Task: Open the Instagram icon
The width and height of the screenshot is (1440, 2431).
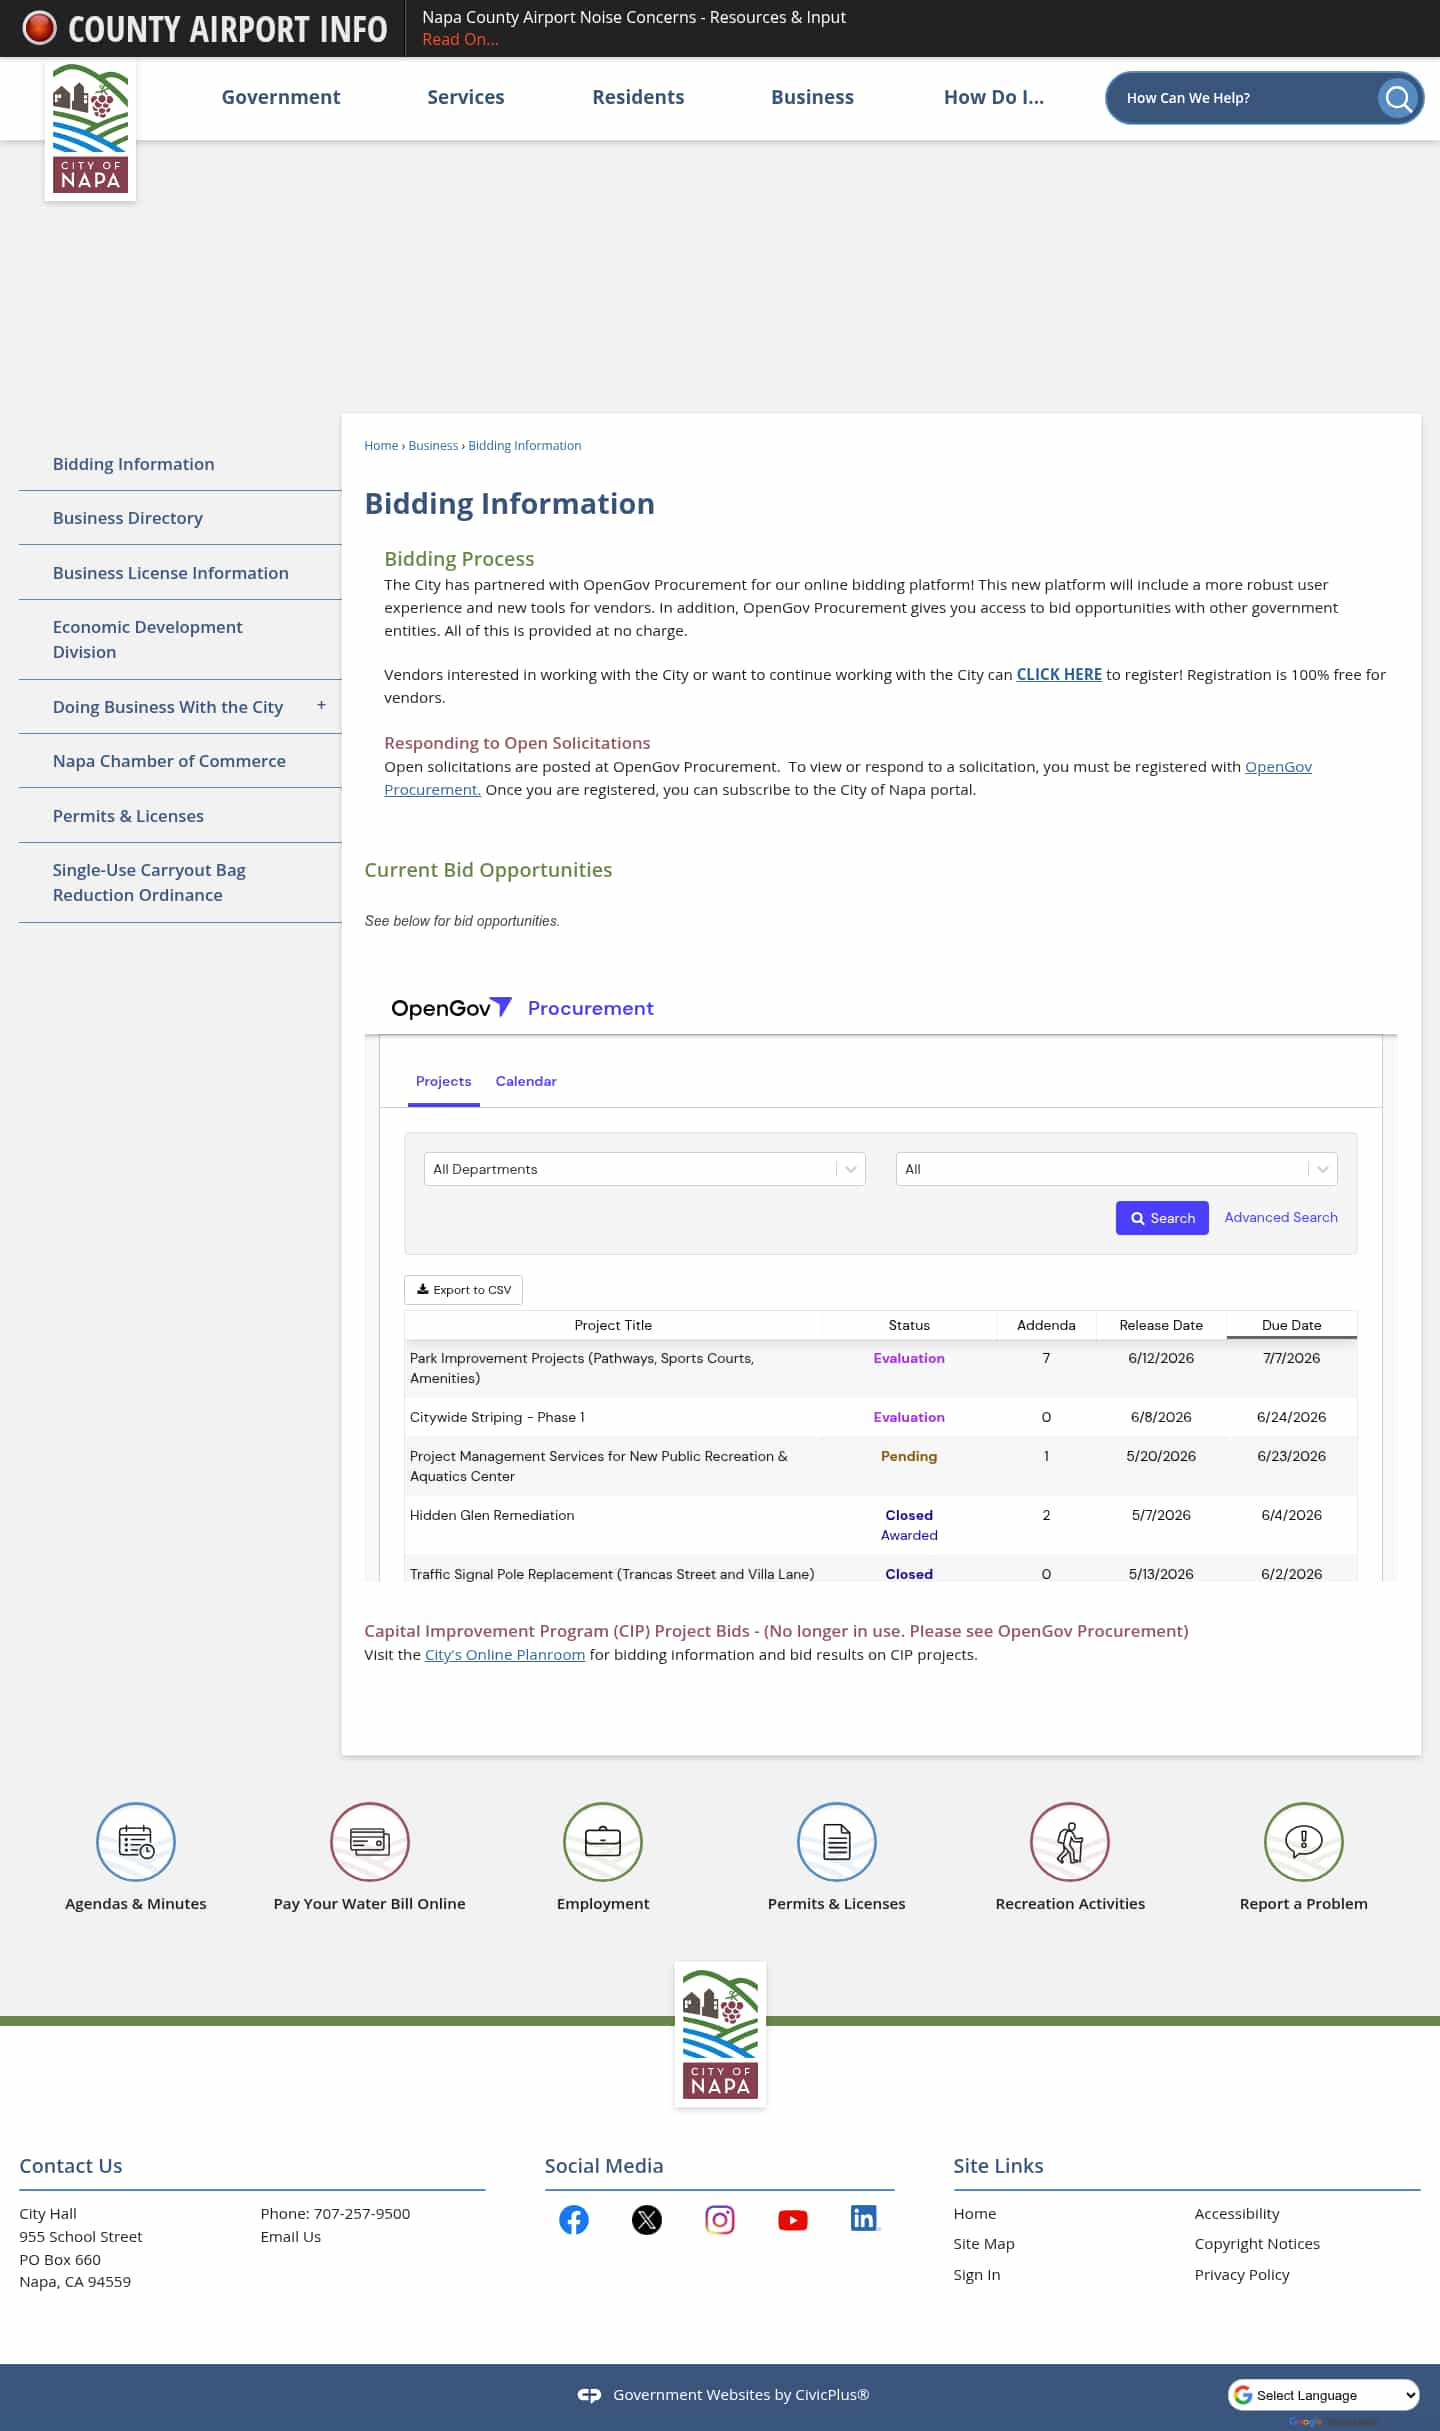Action: [x=720, y=2220]
